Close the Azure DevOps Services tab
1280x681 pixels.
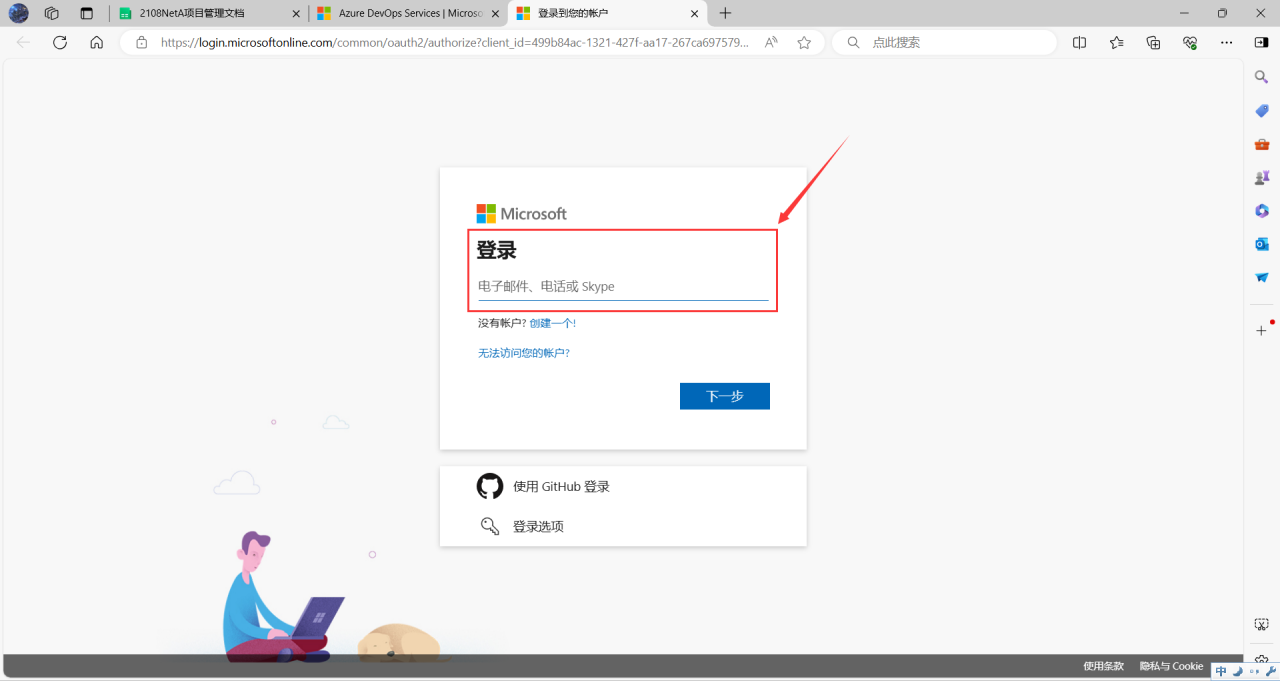(494, 13)
